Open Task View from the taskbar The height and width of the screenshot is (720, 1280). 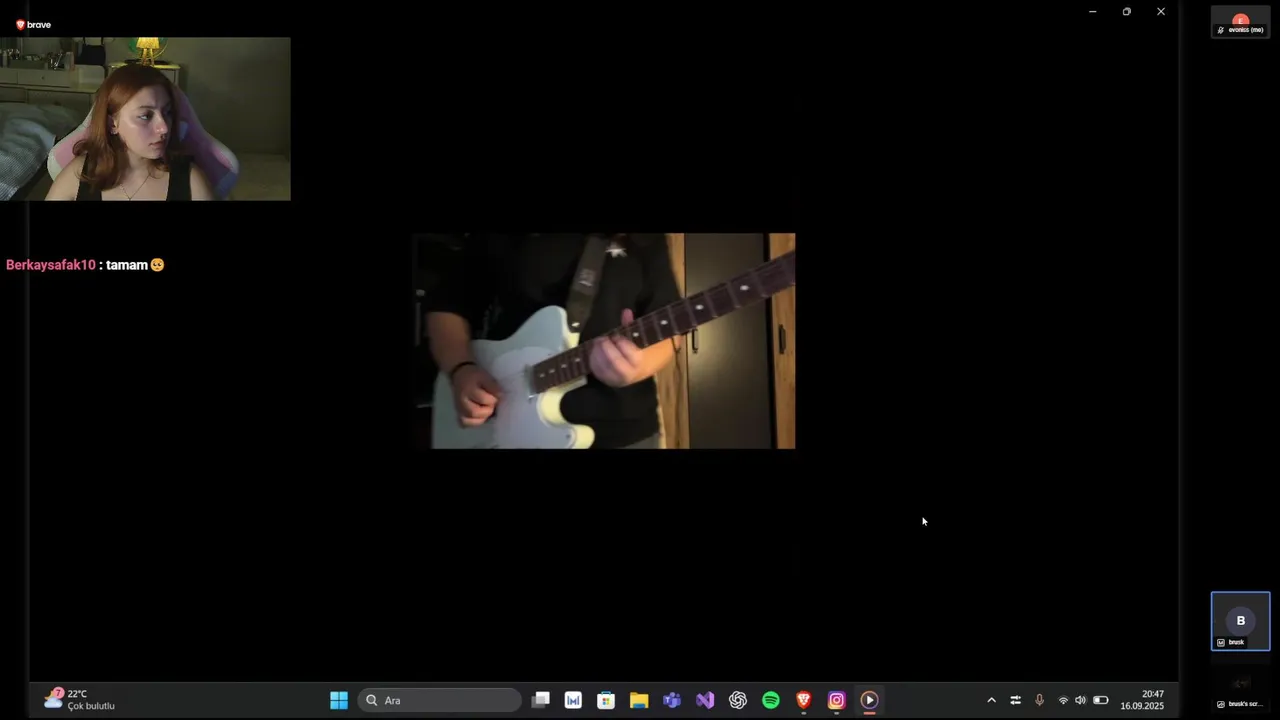point(540,700)
